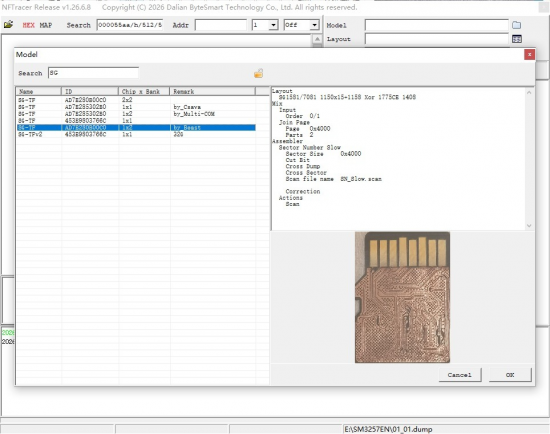Click the 'Order 0/1' line
The height and width of the screenshot is (434, 550).
tap(302, 116)
